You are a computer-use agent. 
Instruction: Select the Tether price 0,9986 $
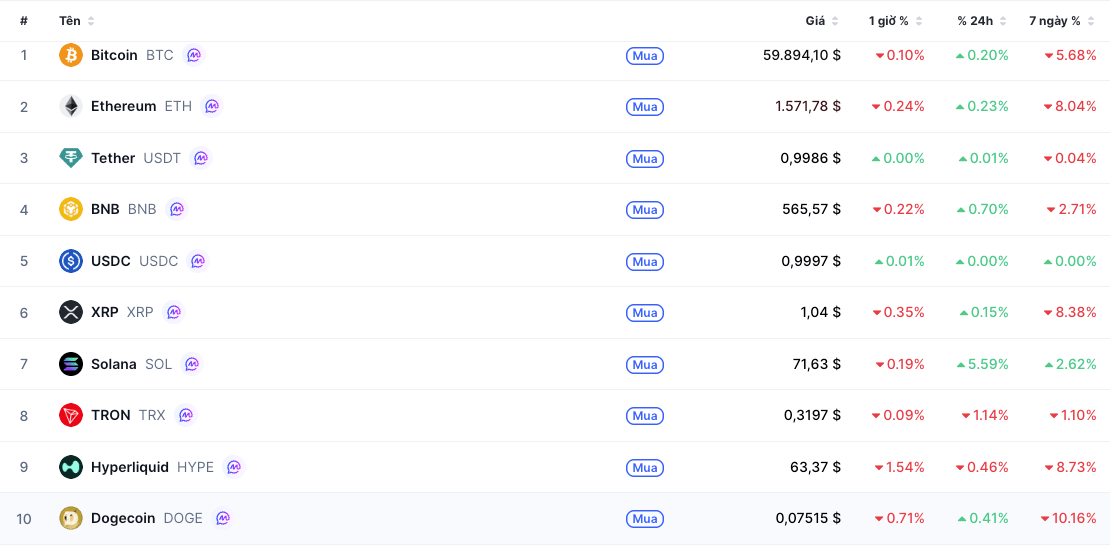pos(811,158)
